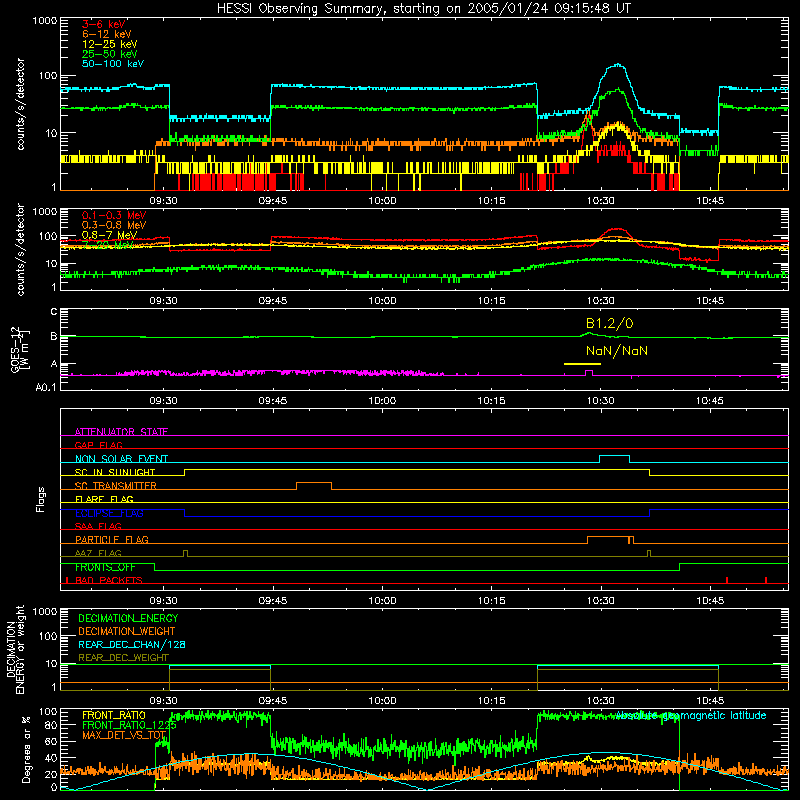Select the FRONTS_OFF flag label

tap(105, 567)
